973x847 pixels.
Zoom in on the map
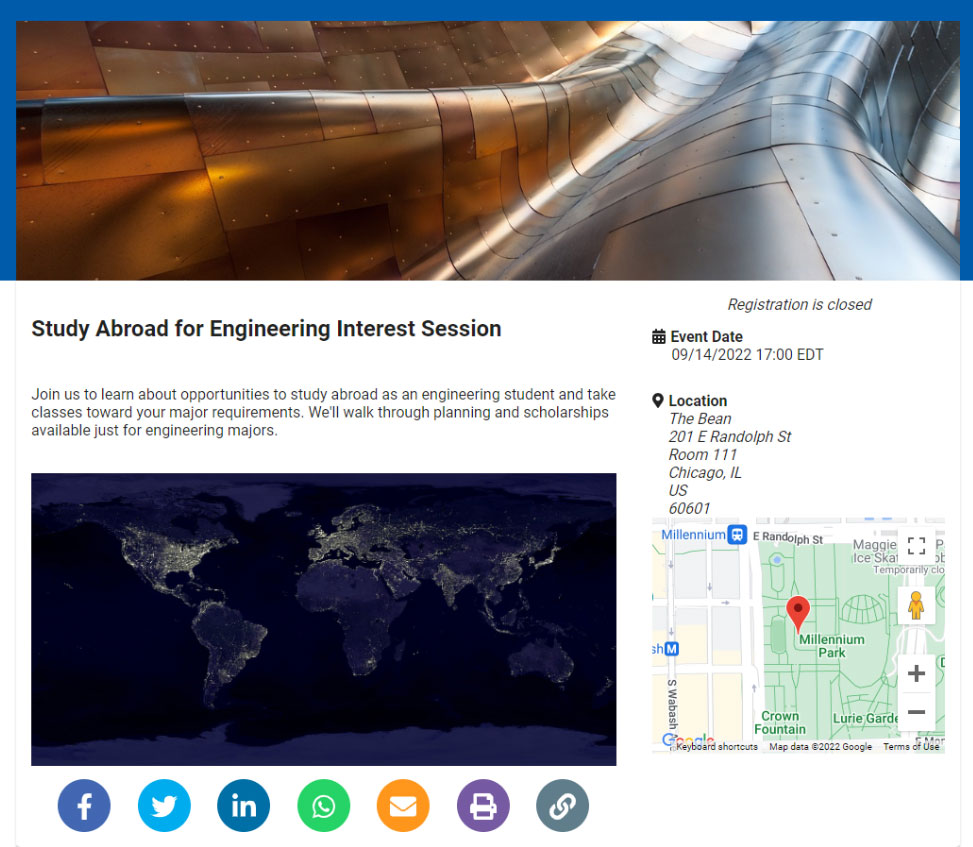pos(917,673)
